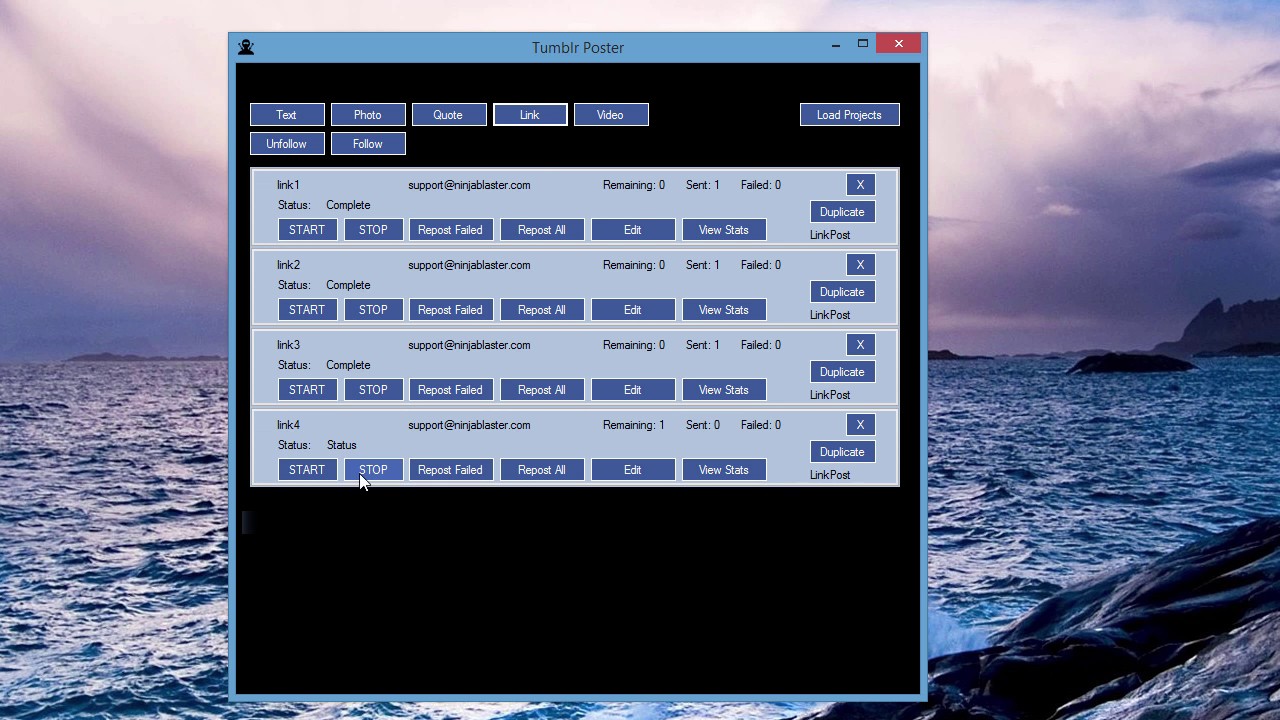
Task: Stop the link3 project
Action: 373,390
